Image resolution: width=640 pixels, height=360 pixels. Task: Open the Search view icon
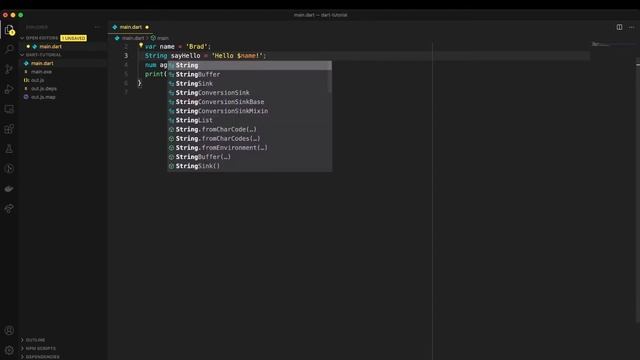[9, 49]
